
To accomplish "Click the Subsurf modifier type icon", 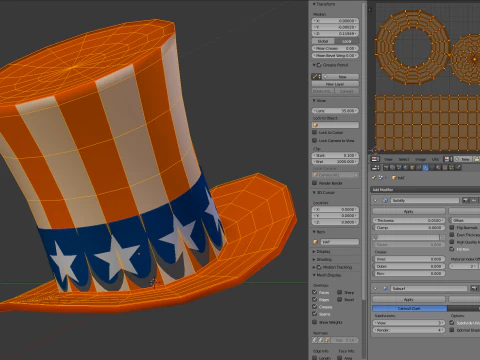I will pos(386,288).
